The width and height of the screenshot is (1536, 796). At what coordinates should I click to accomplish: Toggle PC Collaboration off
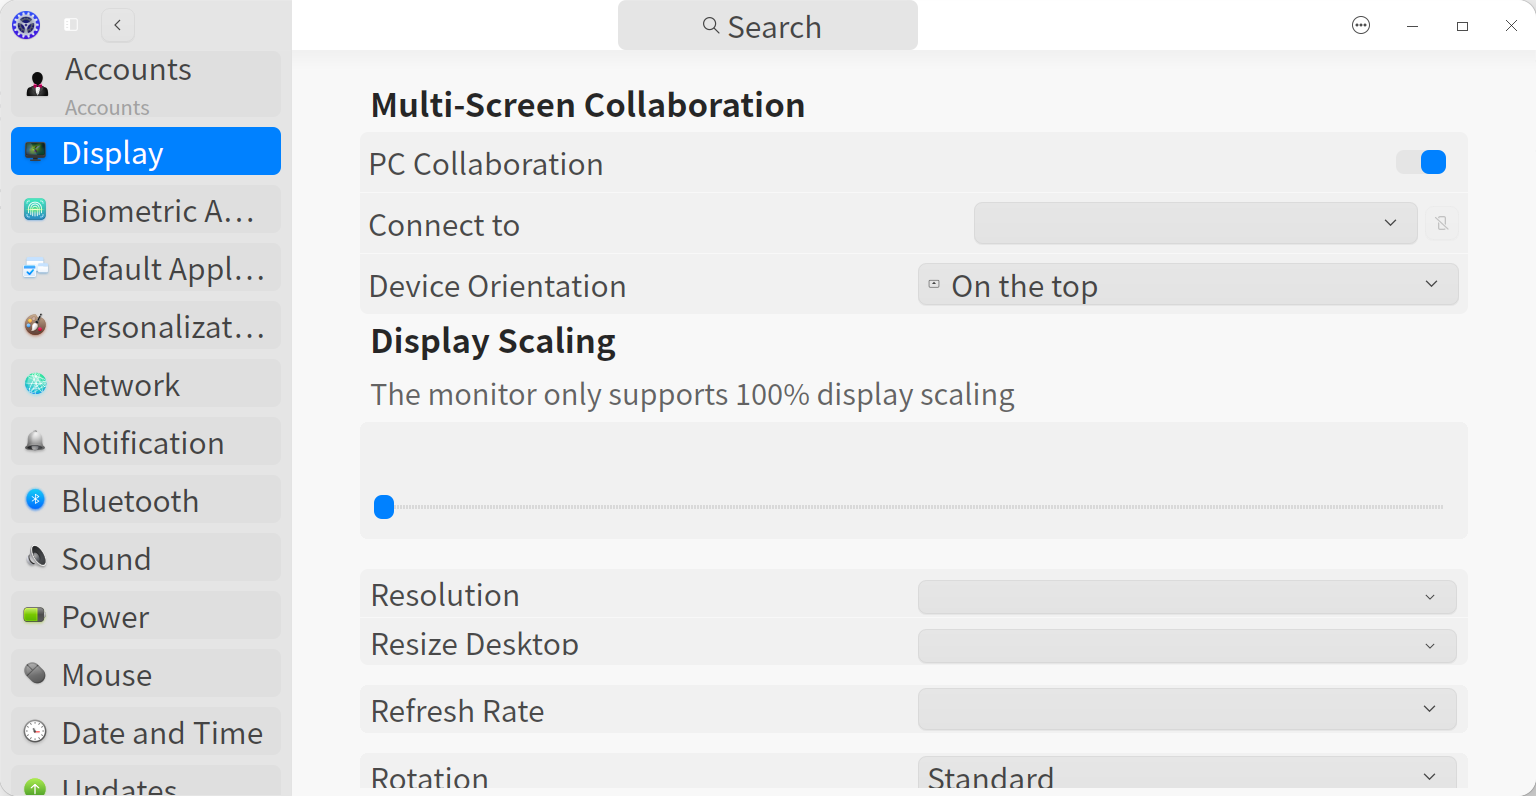click(1421, 161)
